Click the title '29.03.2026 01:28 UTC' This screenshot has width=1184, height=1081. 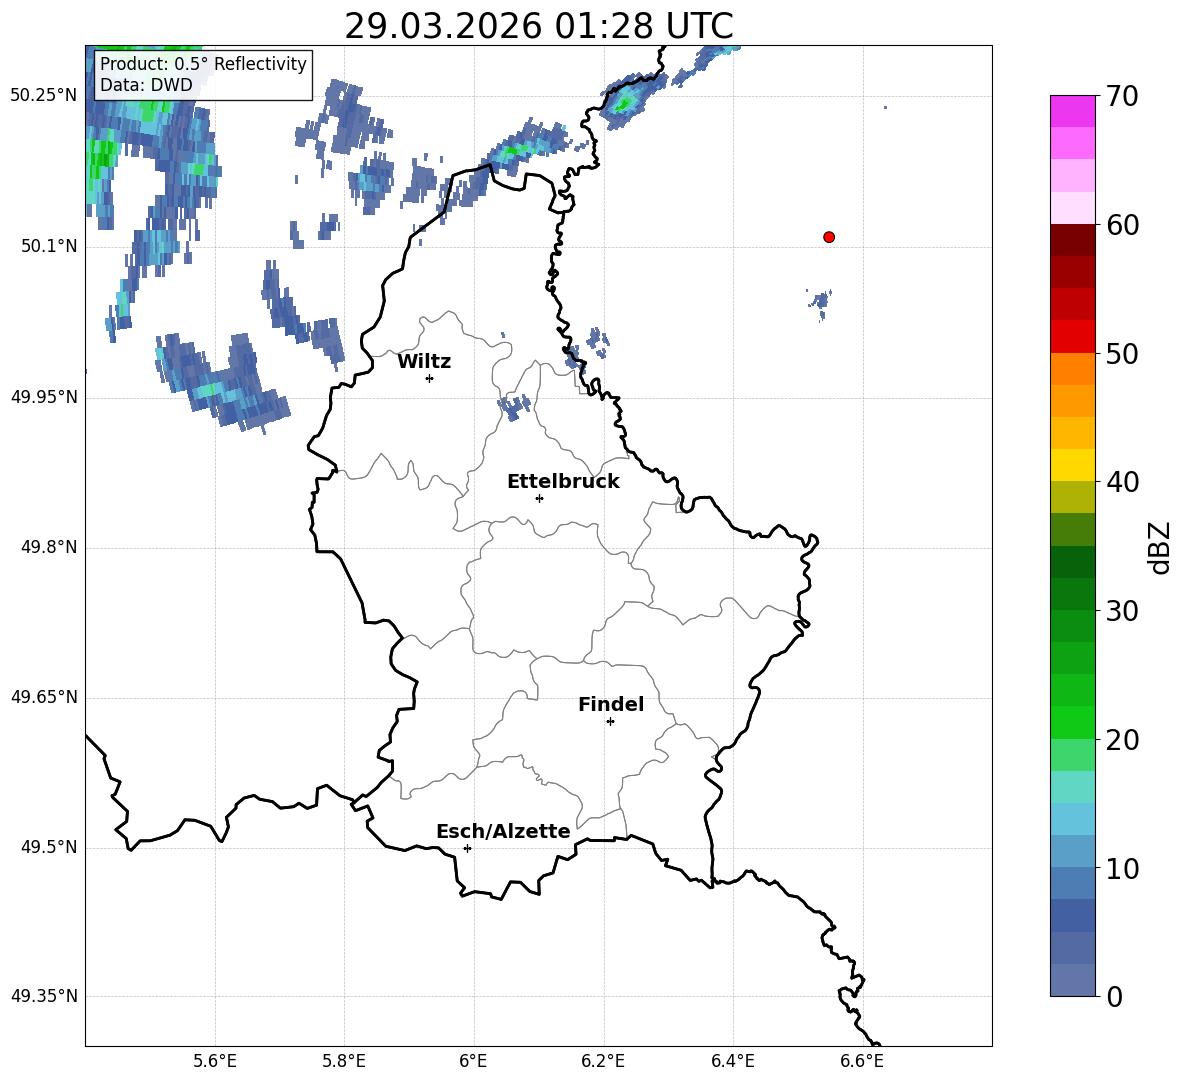(538, 26)
